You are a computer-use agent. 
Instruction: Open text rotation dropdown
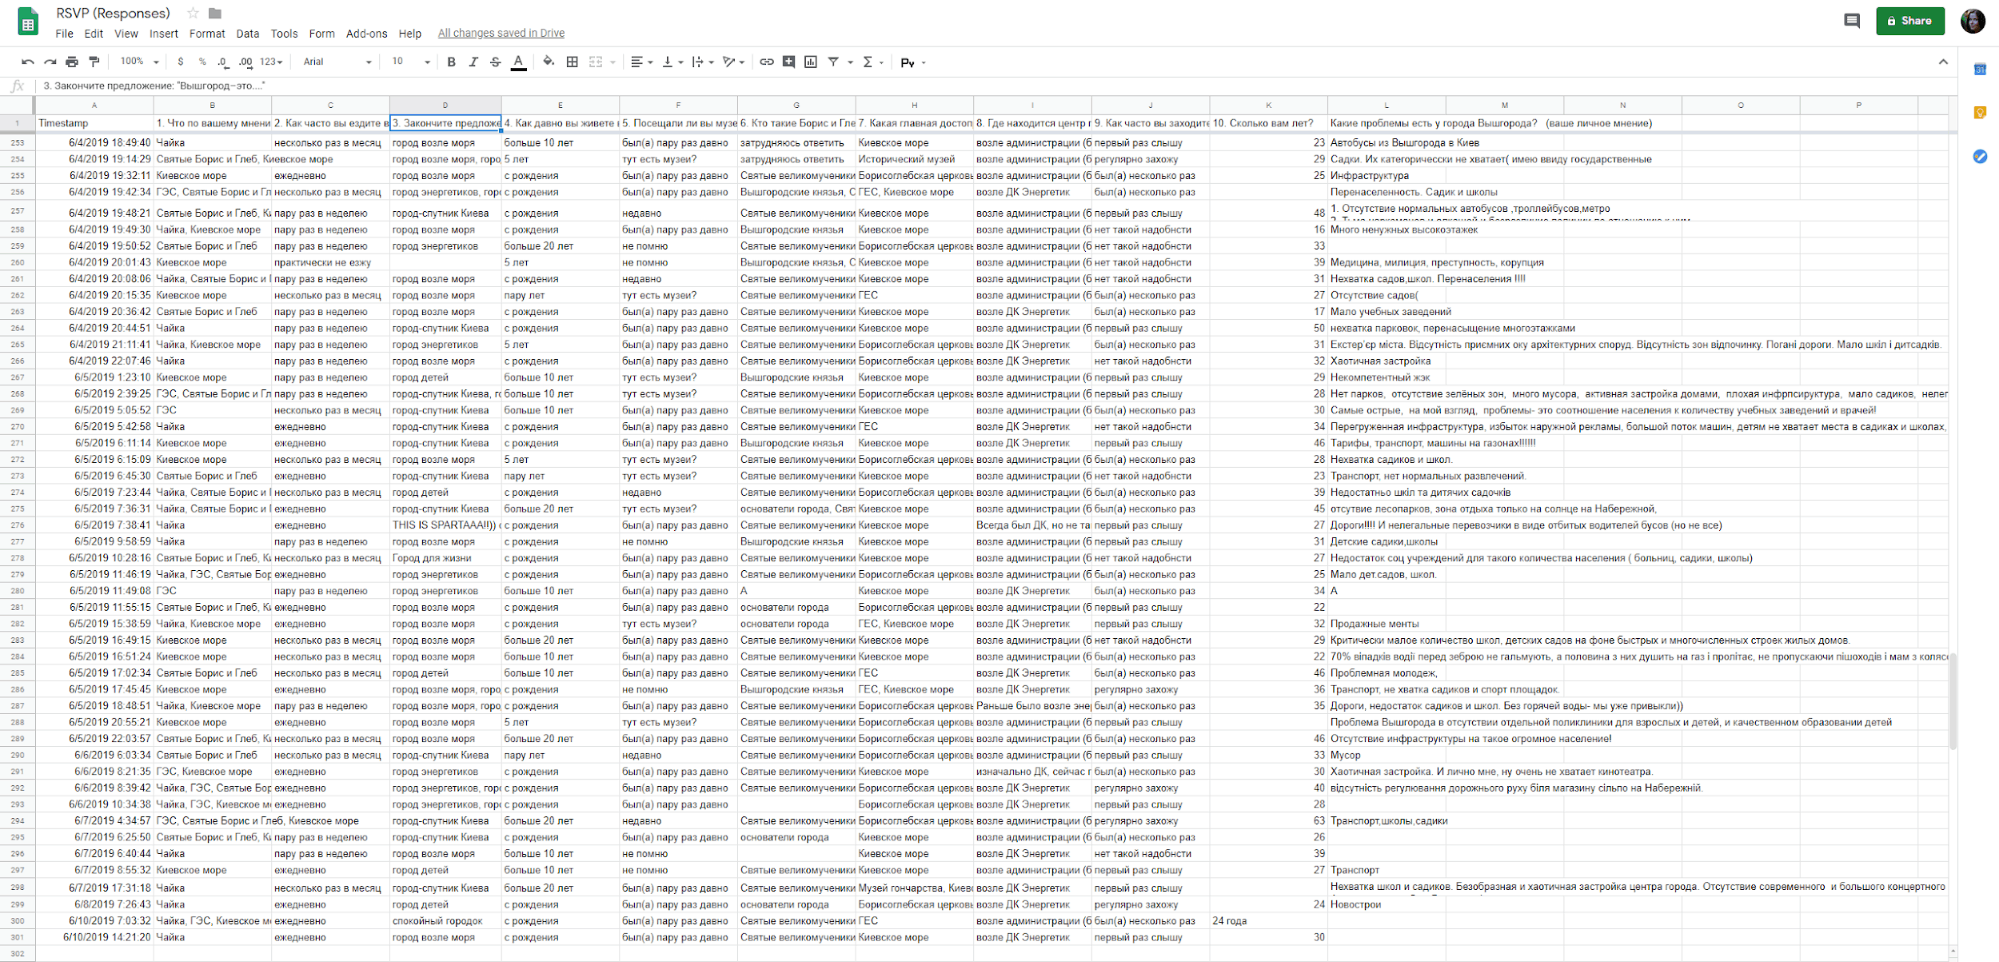pos(734,62)
